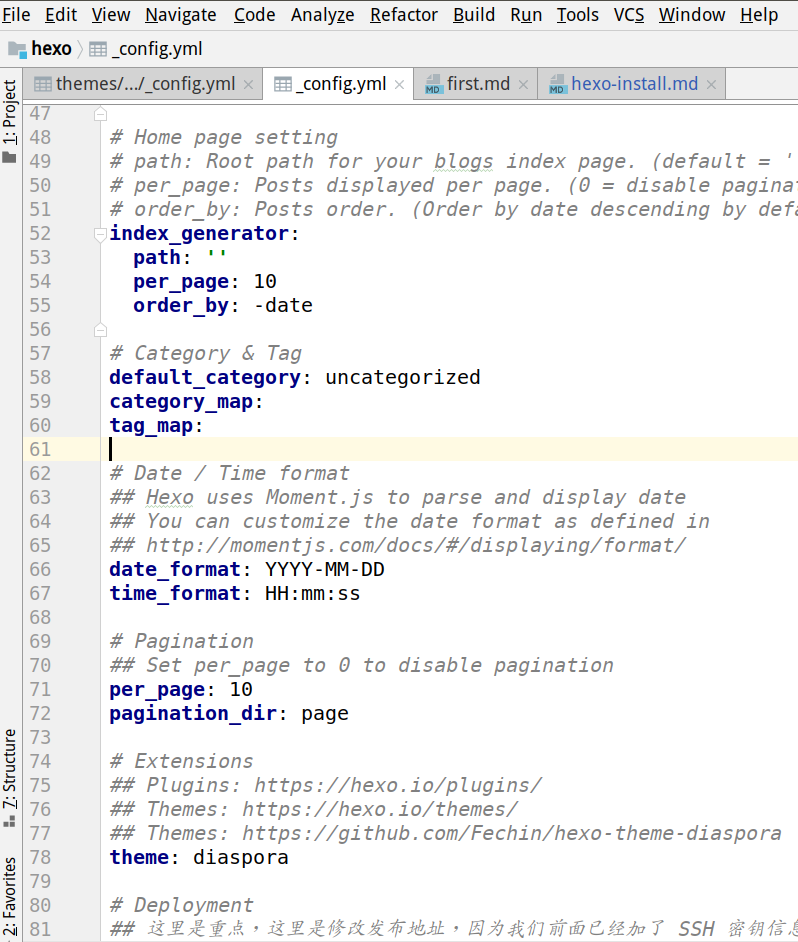Switch to the hexo-install.md tab
Image resolution: width=798 pixels, height=942 pixels.
(634, 84)
